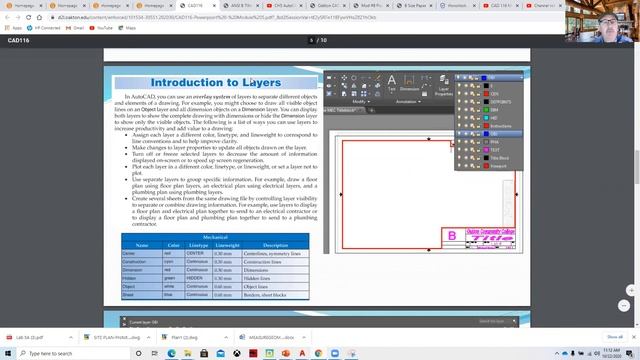Open the browser home page button
The width and height of the screenshot is (640, 360).
(x=39, y=18)
